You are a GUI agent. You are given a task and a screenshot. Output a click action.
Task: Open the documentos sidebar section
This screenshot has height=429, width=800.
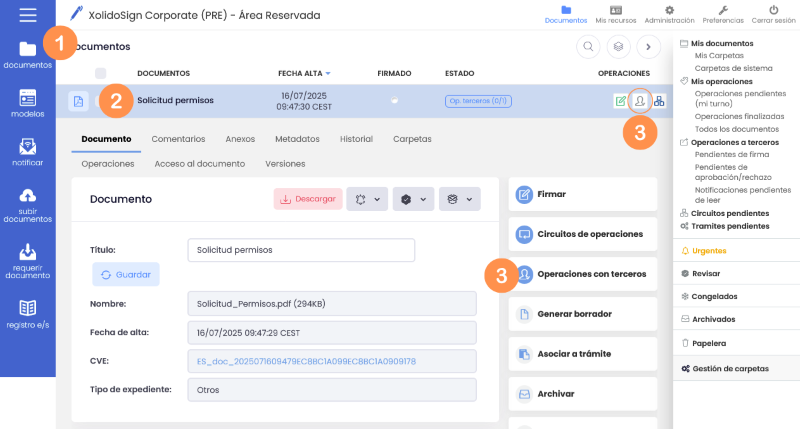click(x=28, y=55)
